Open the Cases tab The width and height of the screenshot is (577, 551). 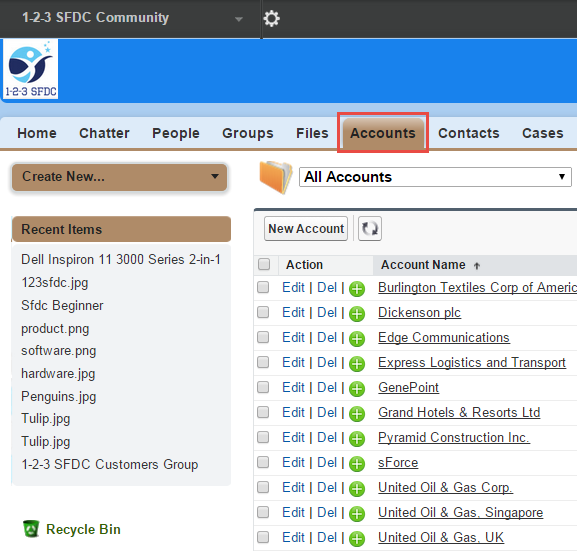pyautogui.click(x=543, y=133)
